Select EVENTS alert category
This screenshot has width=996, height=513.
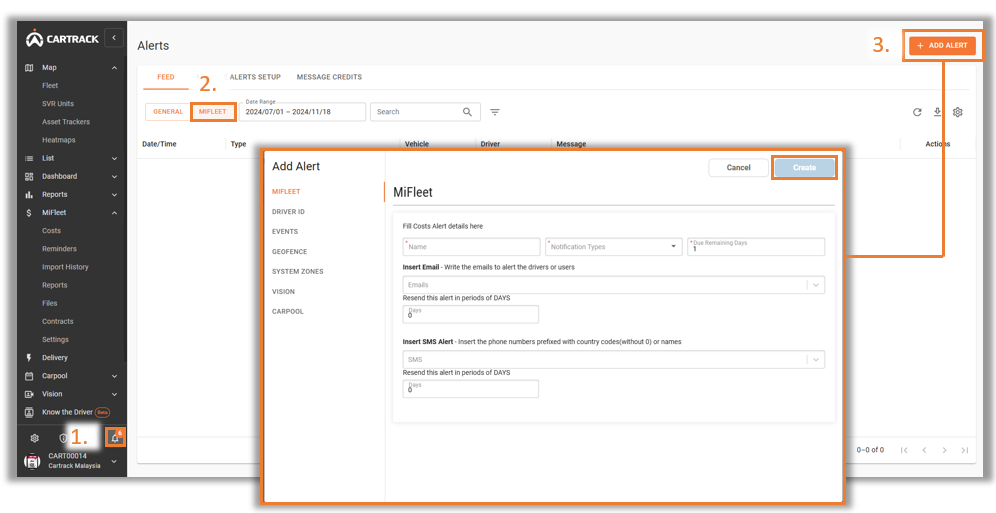point(285,232)
